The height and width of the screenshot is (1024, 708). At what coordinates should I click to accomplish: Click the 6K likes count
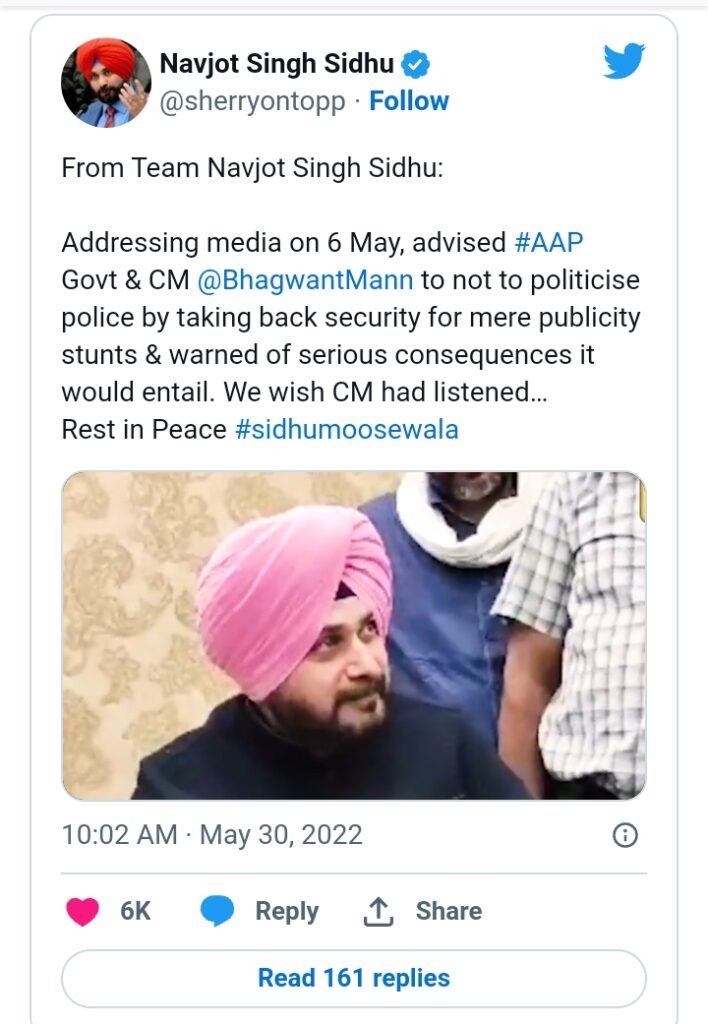coord(135,911)
